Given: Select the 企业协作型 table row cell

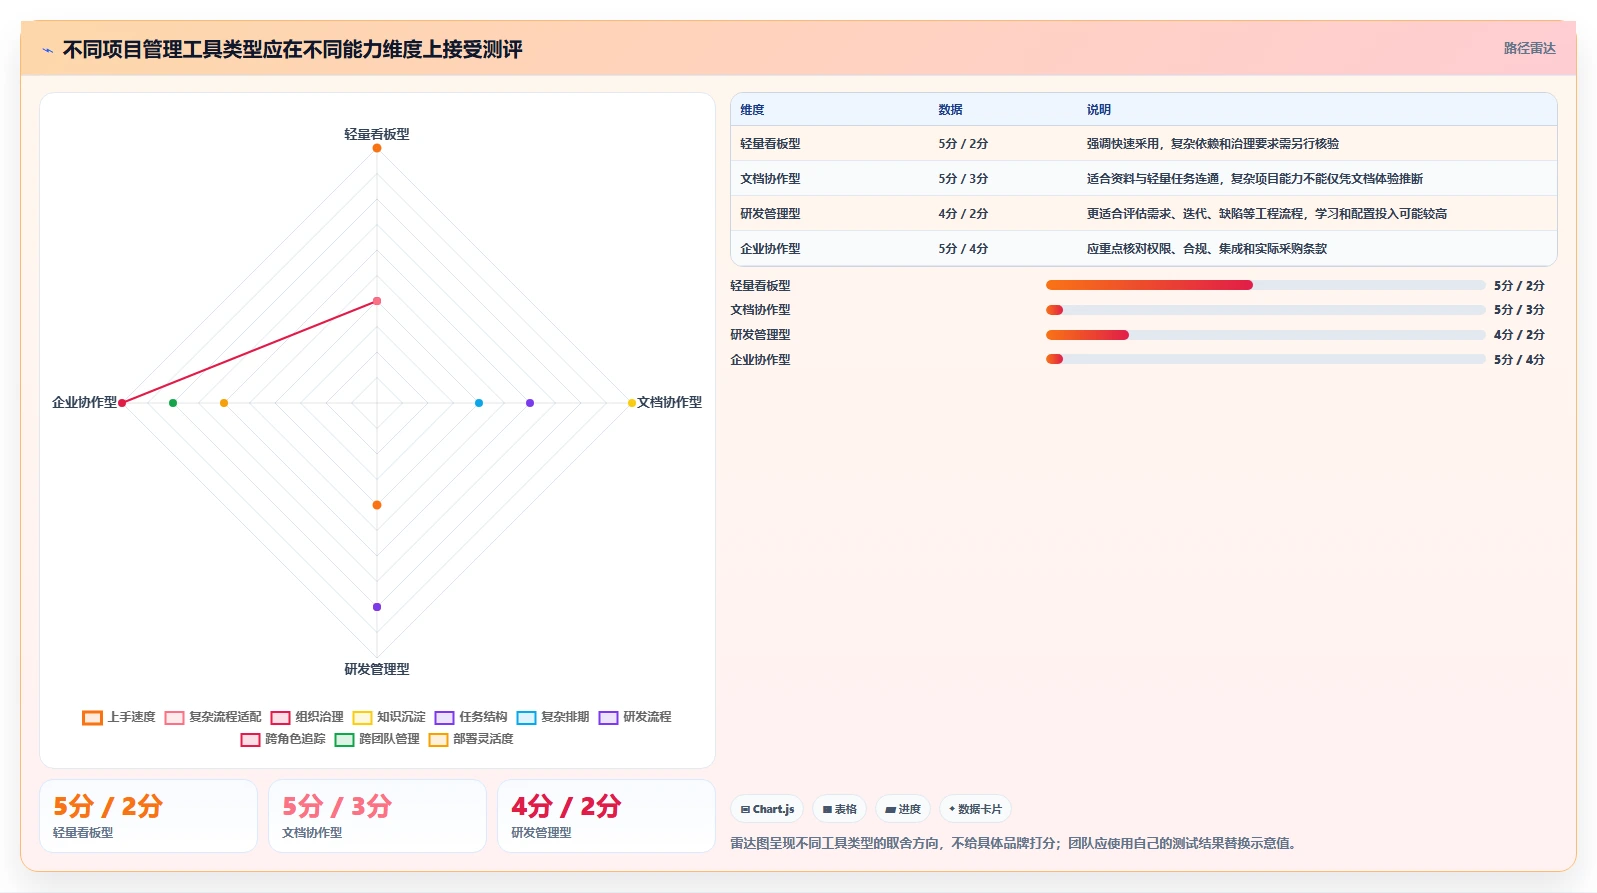Looking at the screenshot, I should click(770, 249).
